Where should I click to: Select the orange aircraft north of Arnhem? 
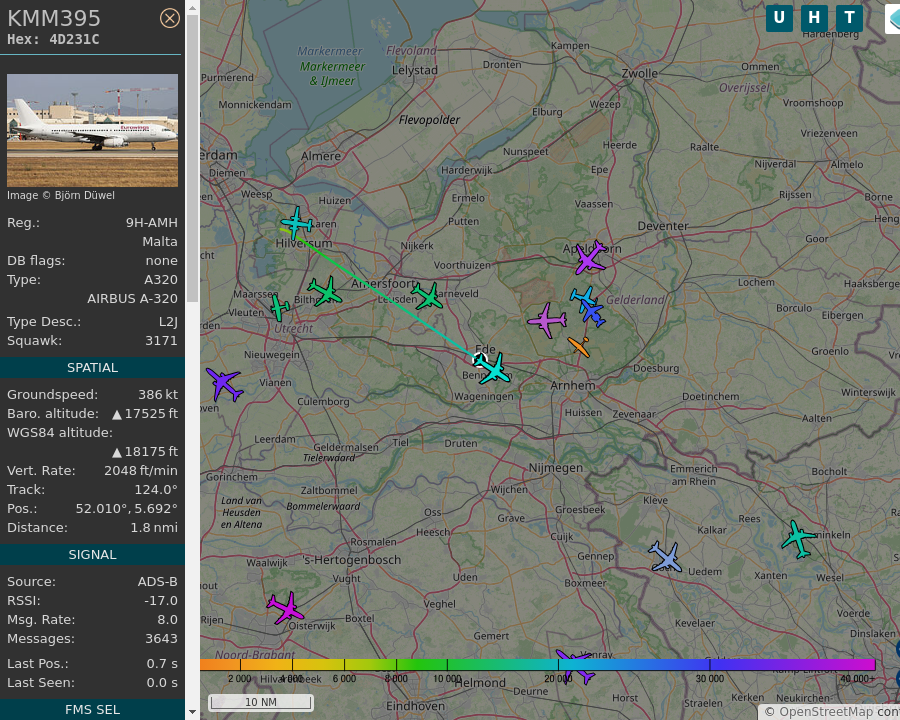pos(579,347)
